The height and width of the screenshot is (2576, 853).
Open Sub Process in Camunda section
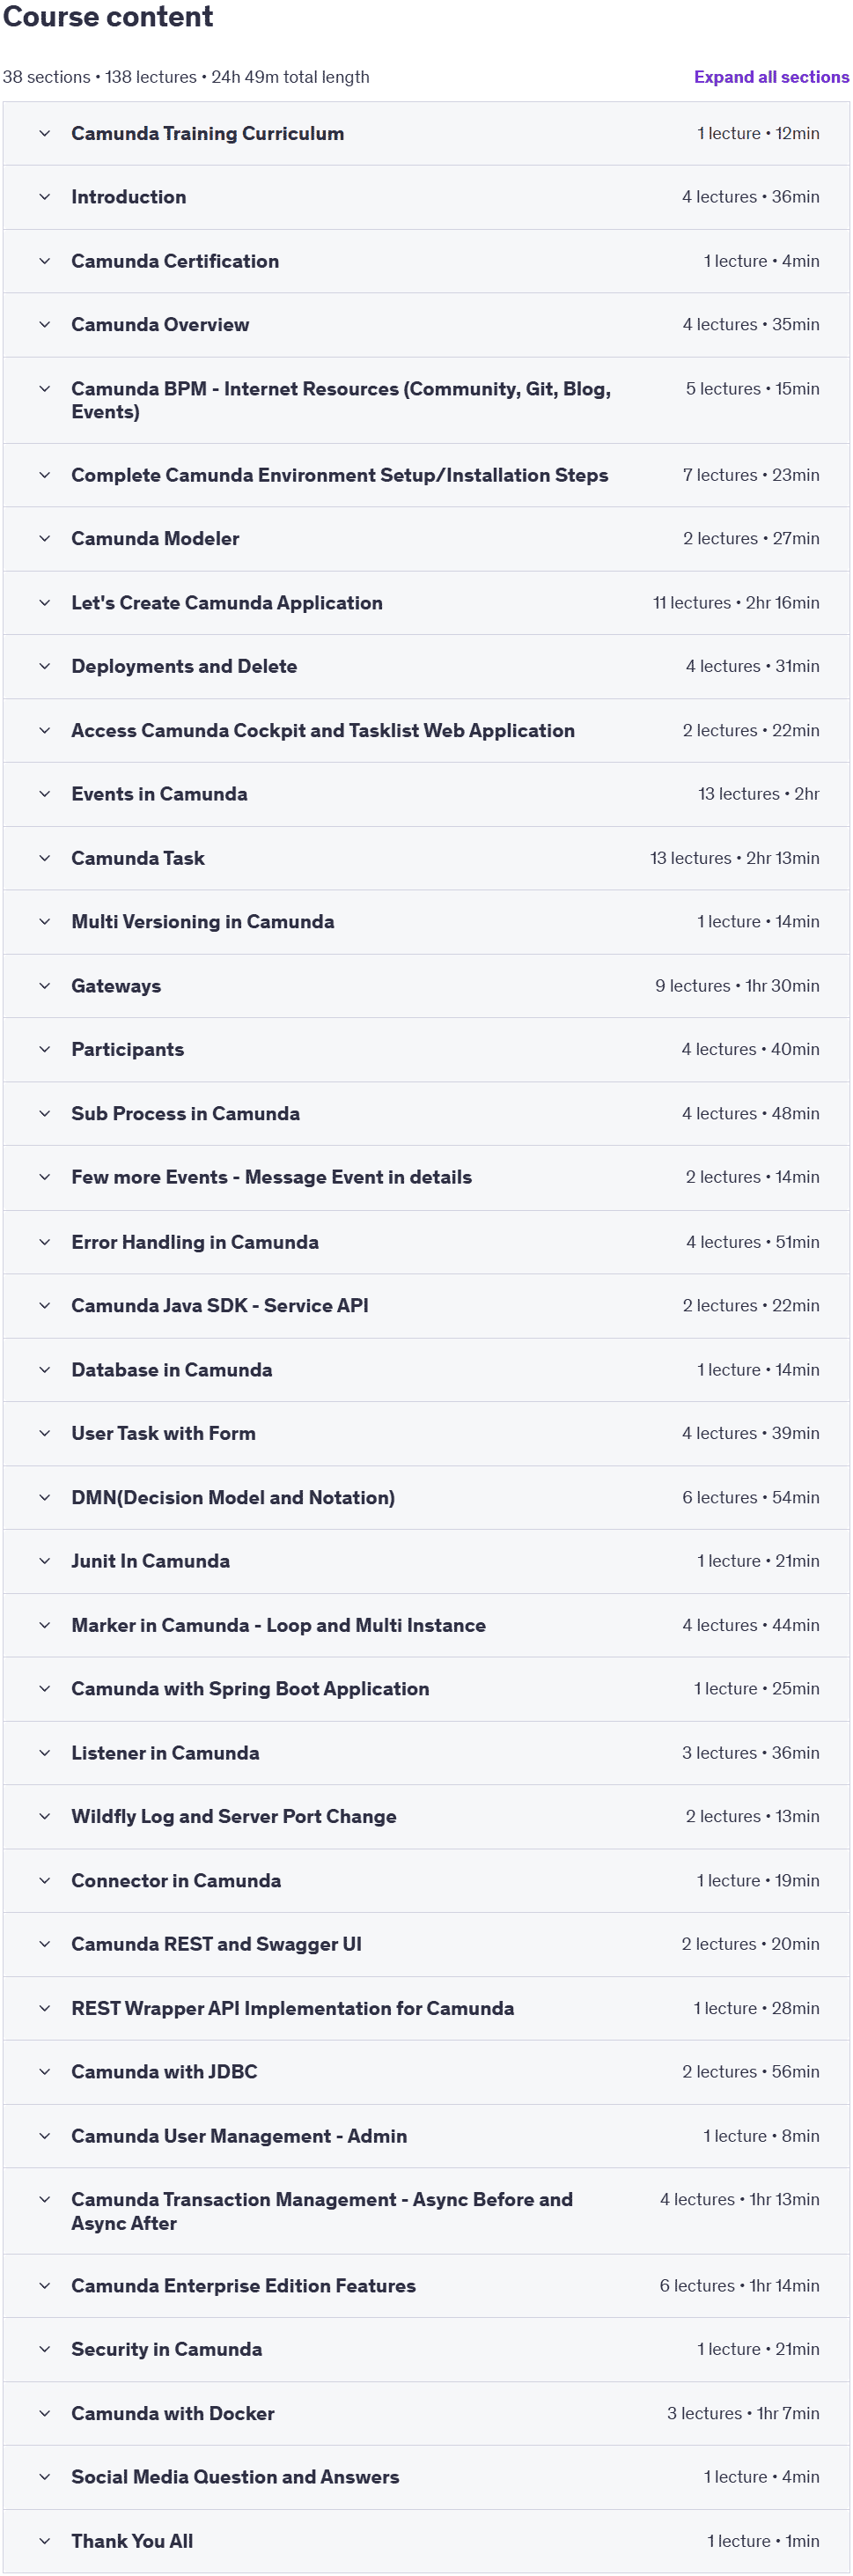point(426,1114)
